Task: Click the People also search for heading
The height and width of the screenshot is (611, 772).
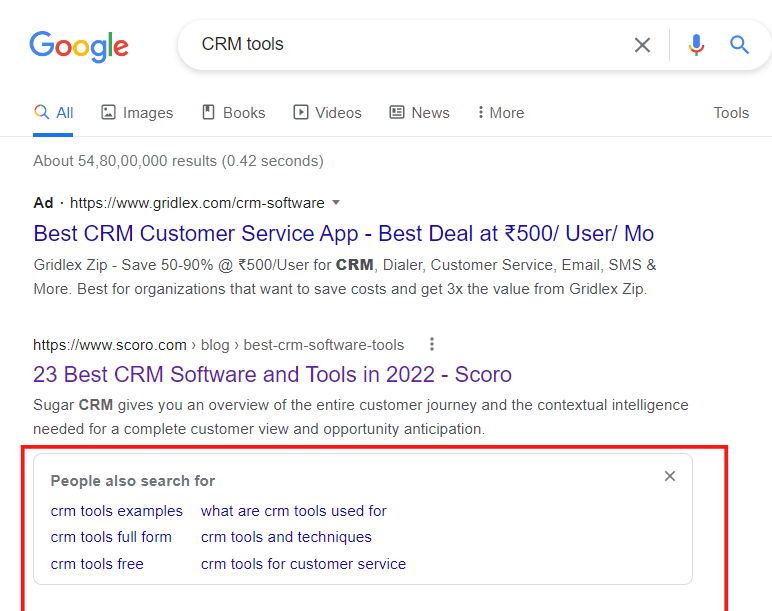Action: pos(133,481)
